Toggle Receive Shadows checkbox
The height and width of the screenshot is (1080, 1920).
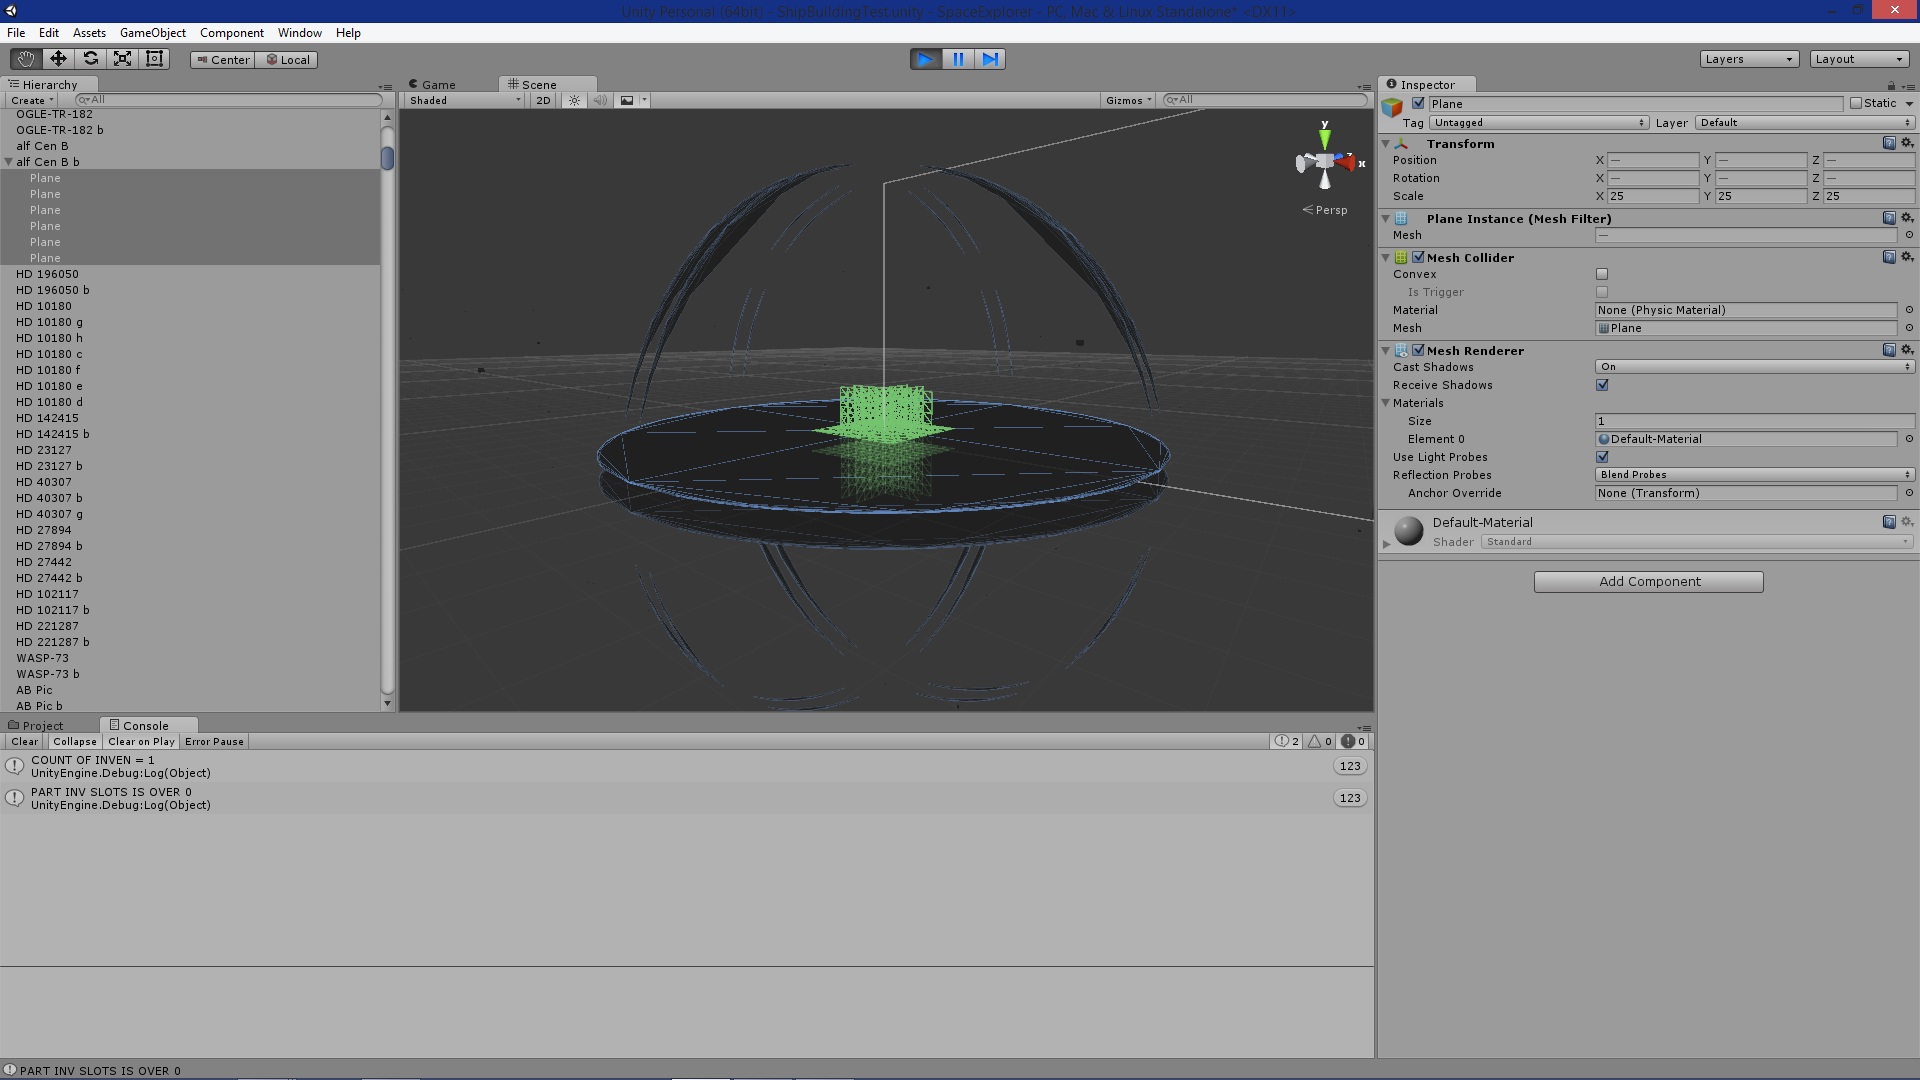pyautogui.click(x=1602, y=385)
